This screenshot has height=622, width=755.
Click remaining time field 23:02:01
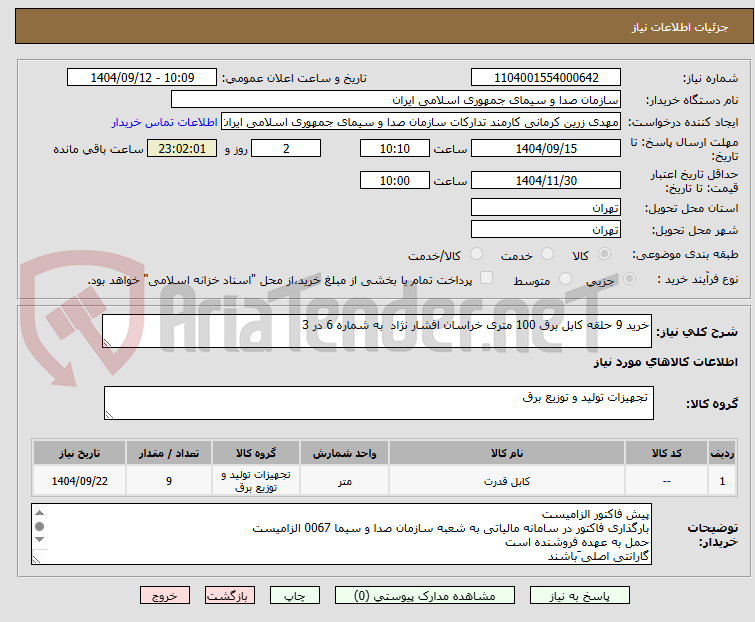[x=182, y=148]
